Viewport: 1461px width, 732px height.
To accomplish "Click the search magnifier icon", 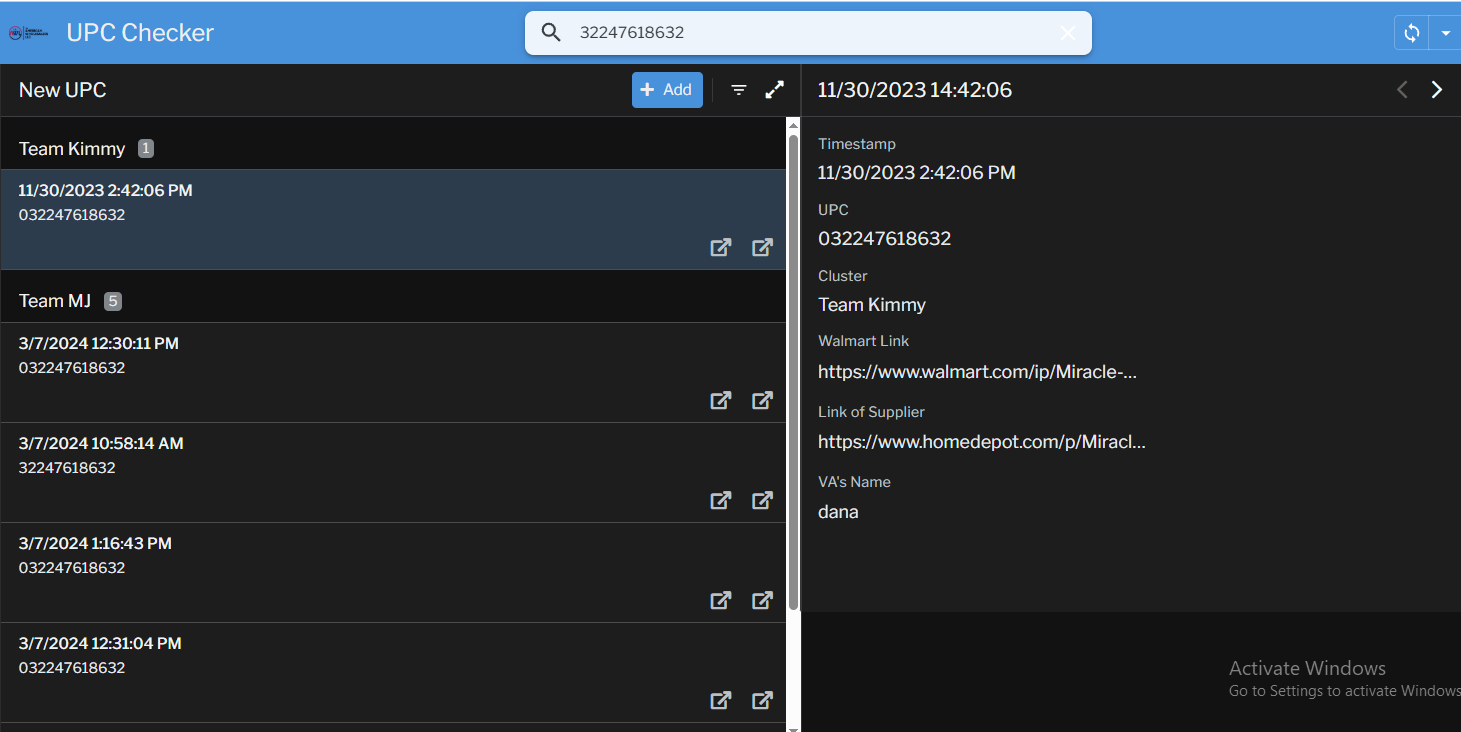I will point(551,33).
